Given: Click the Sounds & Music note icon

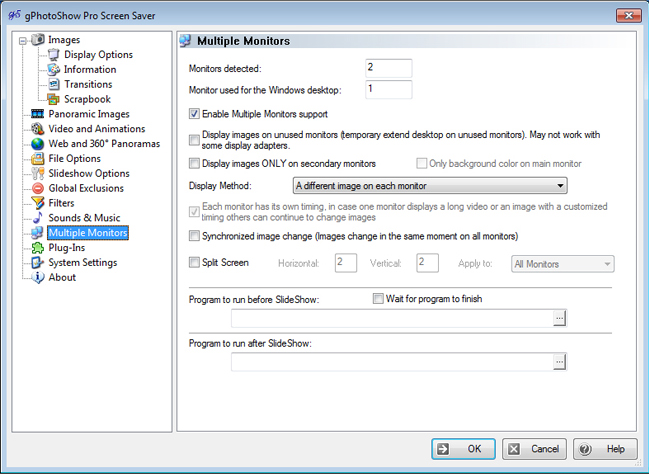Looking at the screenshot, I should click(38, 218).
